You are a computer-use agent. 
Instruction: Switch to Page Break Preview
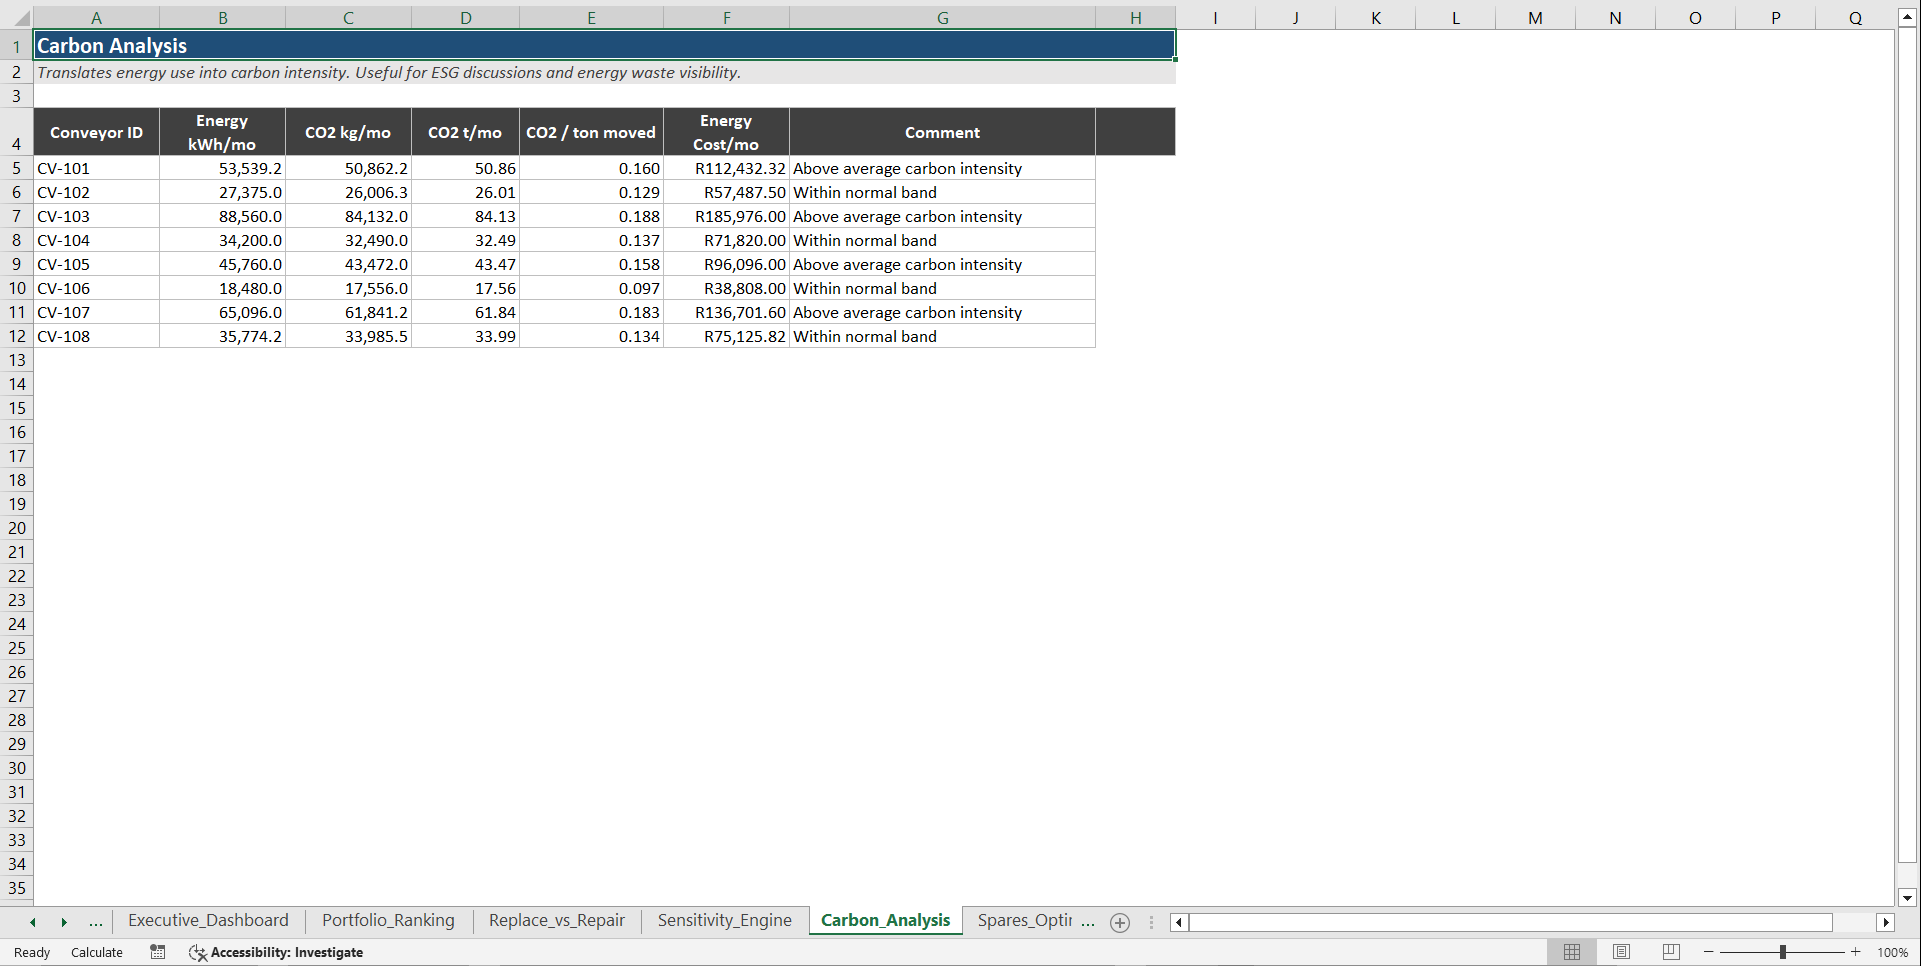[x=1671, y=952]
